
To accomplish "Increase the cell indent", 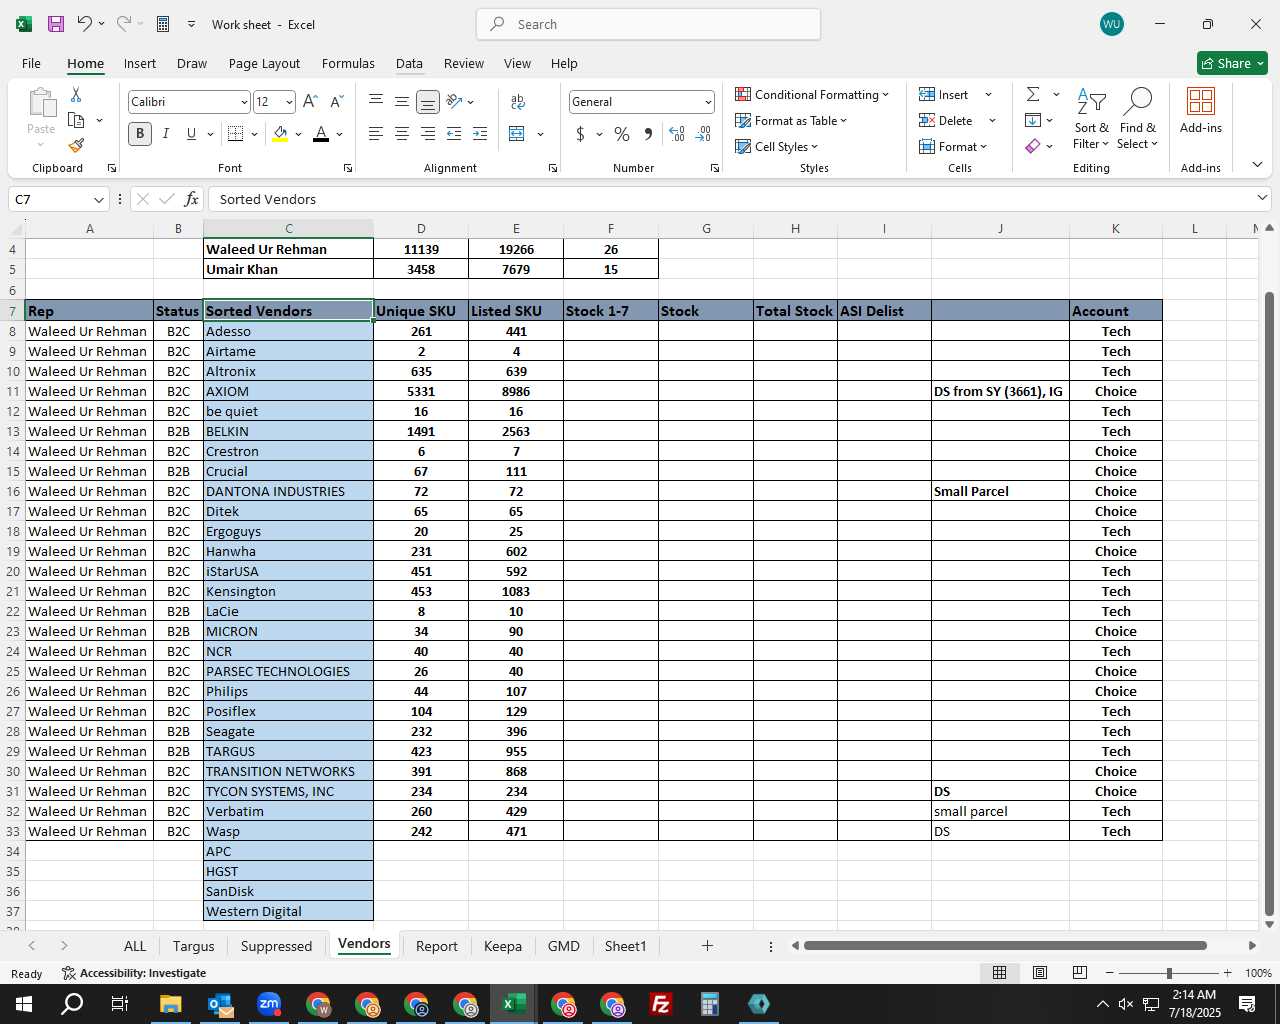I will pos(480,133).
